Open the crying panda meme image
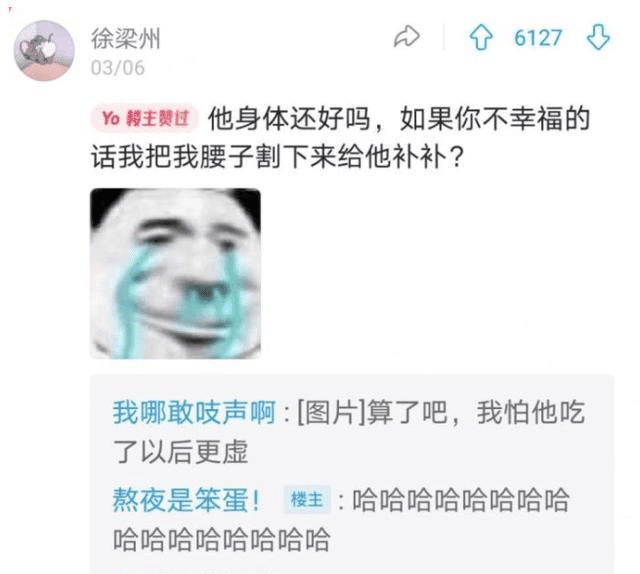The height and width of the screenshot is (574, 640). coord(175,273)
